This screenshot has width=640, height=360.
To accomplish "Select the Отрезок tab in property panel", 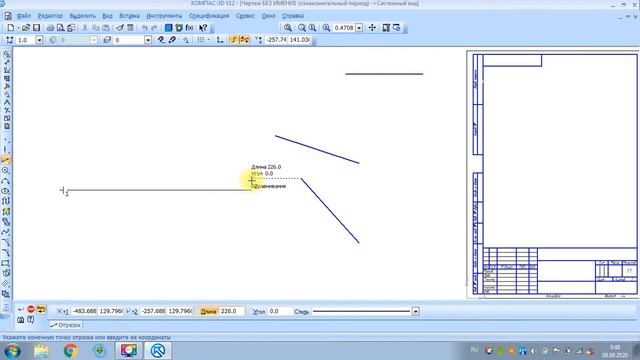I will 66,325.
